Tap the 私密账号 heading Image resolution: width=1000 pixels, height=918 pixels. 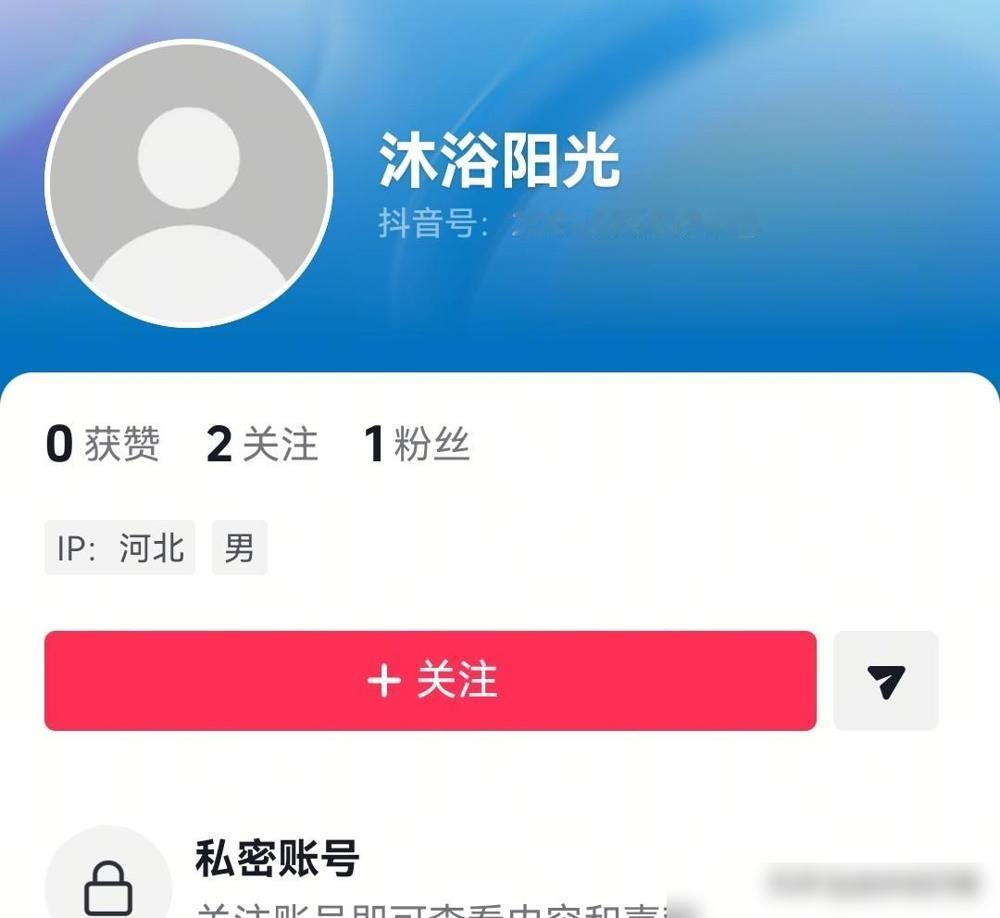(x=277, y=859)
